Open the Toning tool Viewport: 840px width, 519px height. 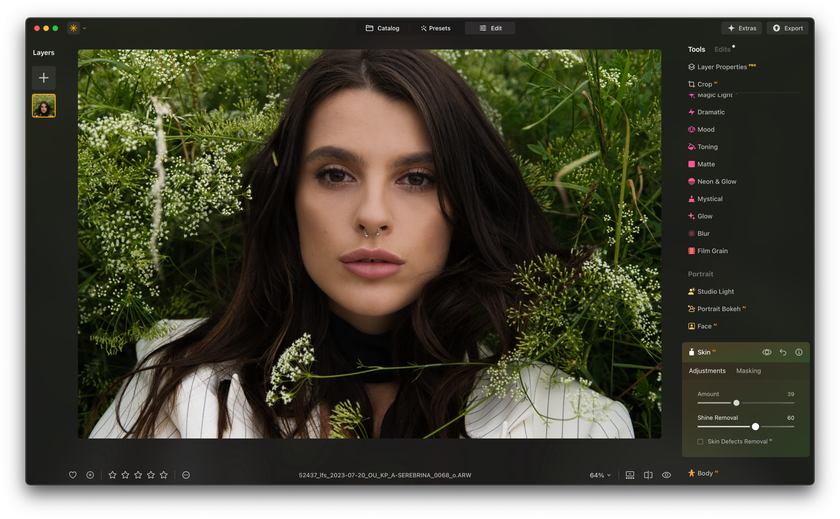pos(702,147)
